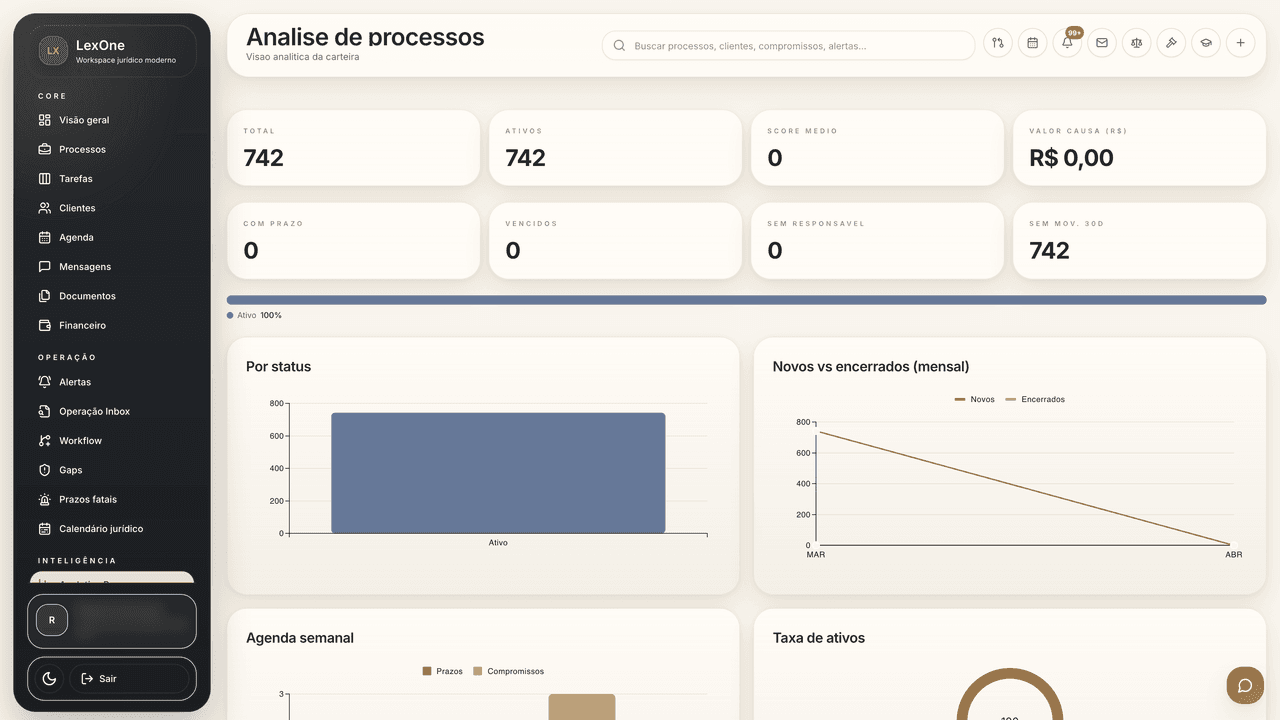The image size is (1280, 720).
Task: Open the calendar icon in the top bar
Action: point(1032,43)
